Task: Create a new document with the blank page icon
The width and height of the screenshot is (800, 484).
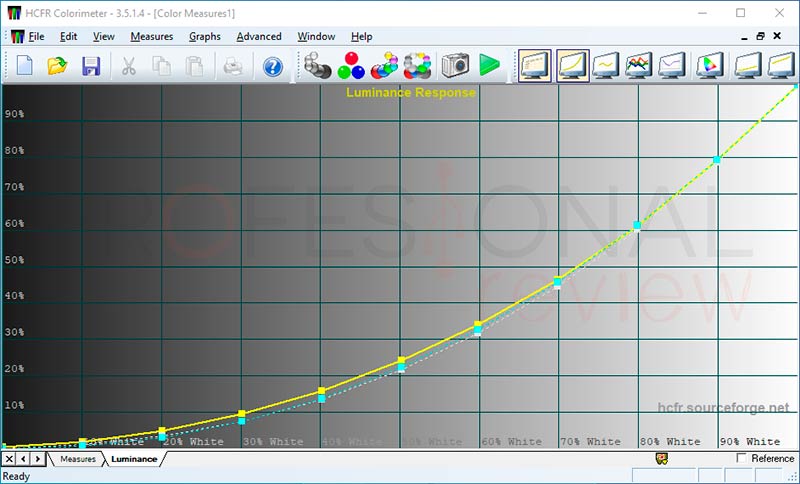Action: pos(24,66)
